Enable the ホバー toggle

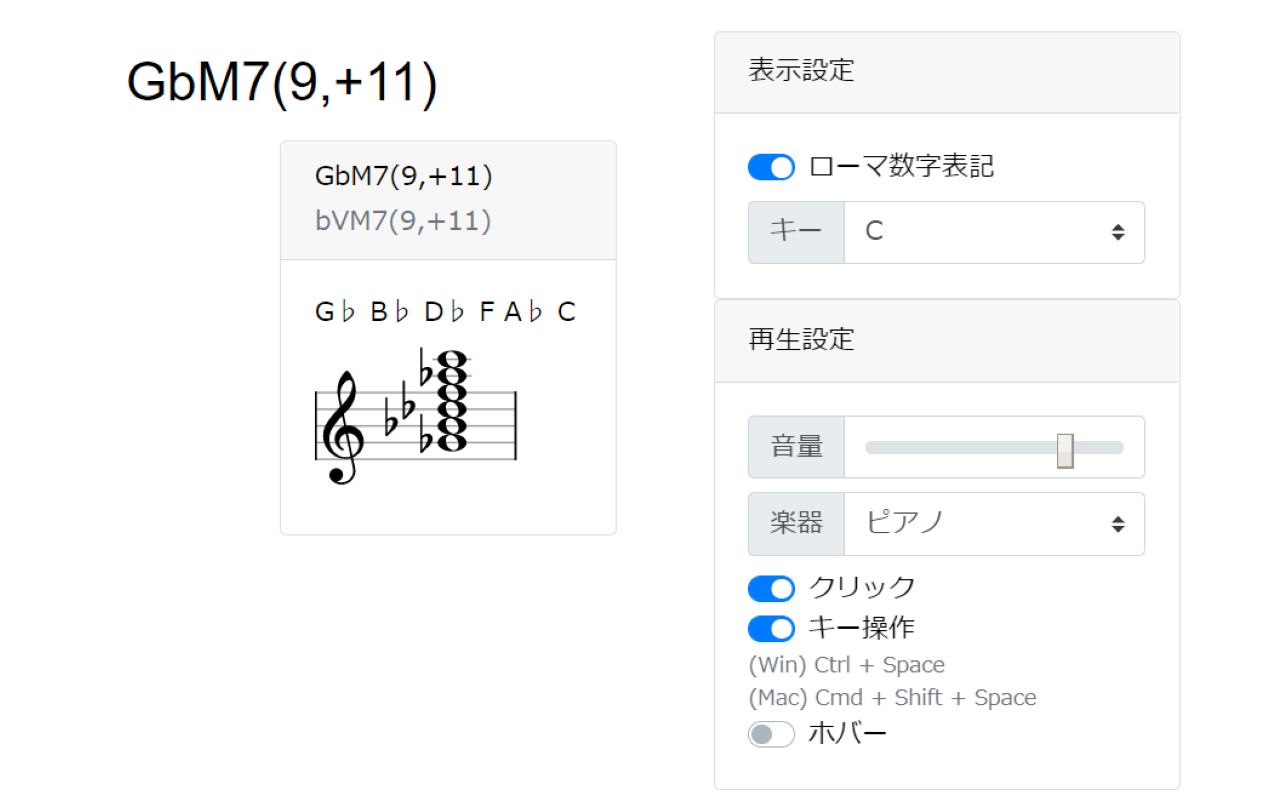coord(771,733)
